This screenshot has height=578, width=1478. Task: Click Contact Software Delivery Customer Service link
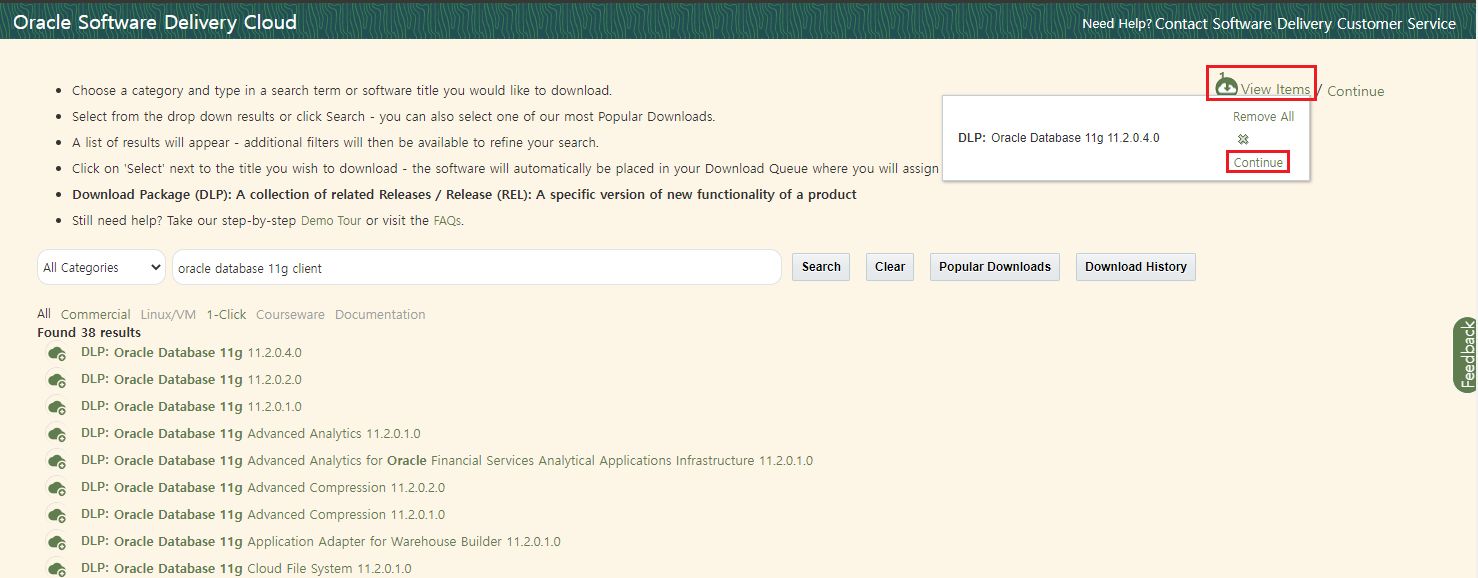pyautogui.click(x=1305, y=24)
